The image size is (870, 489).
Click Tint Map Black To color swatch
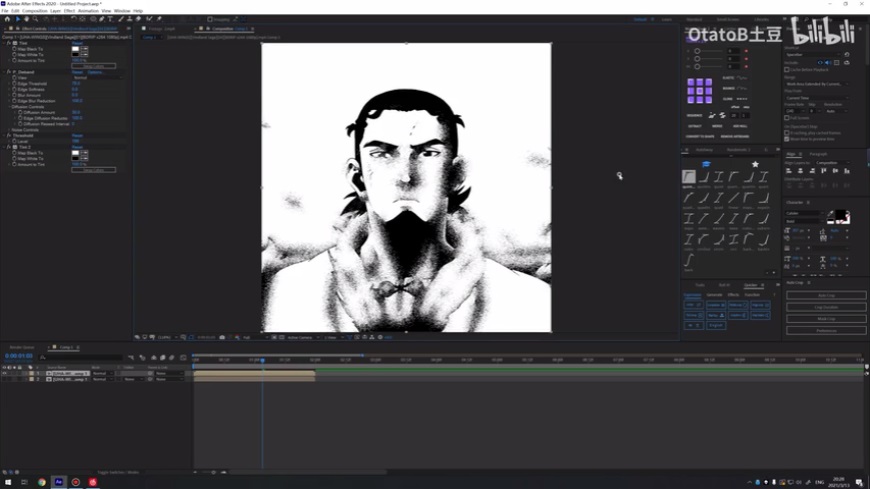tap(75, 49)
